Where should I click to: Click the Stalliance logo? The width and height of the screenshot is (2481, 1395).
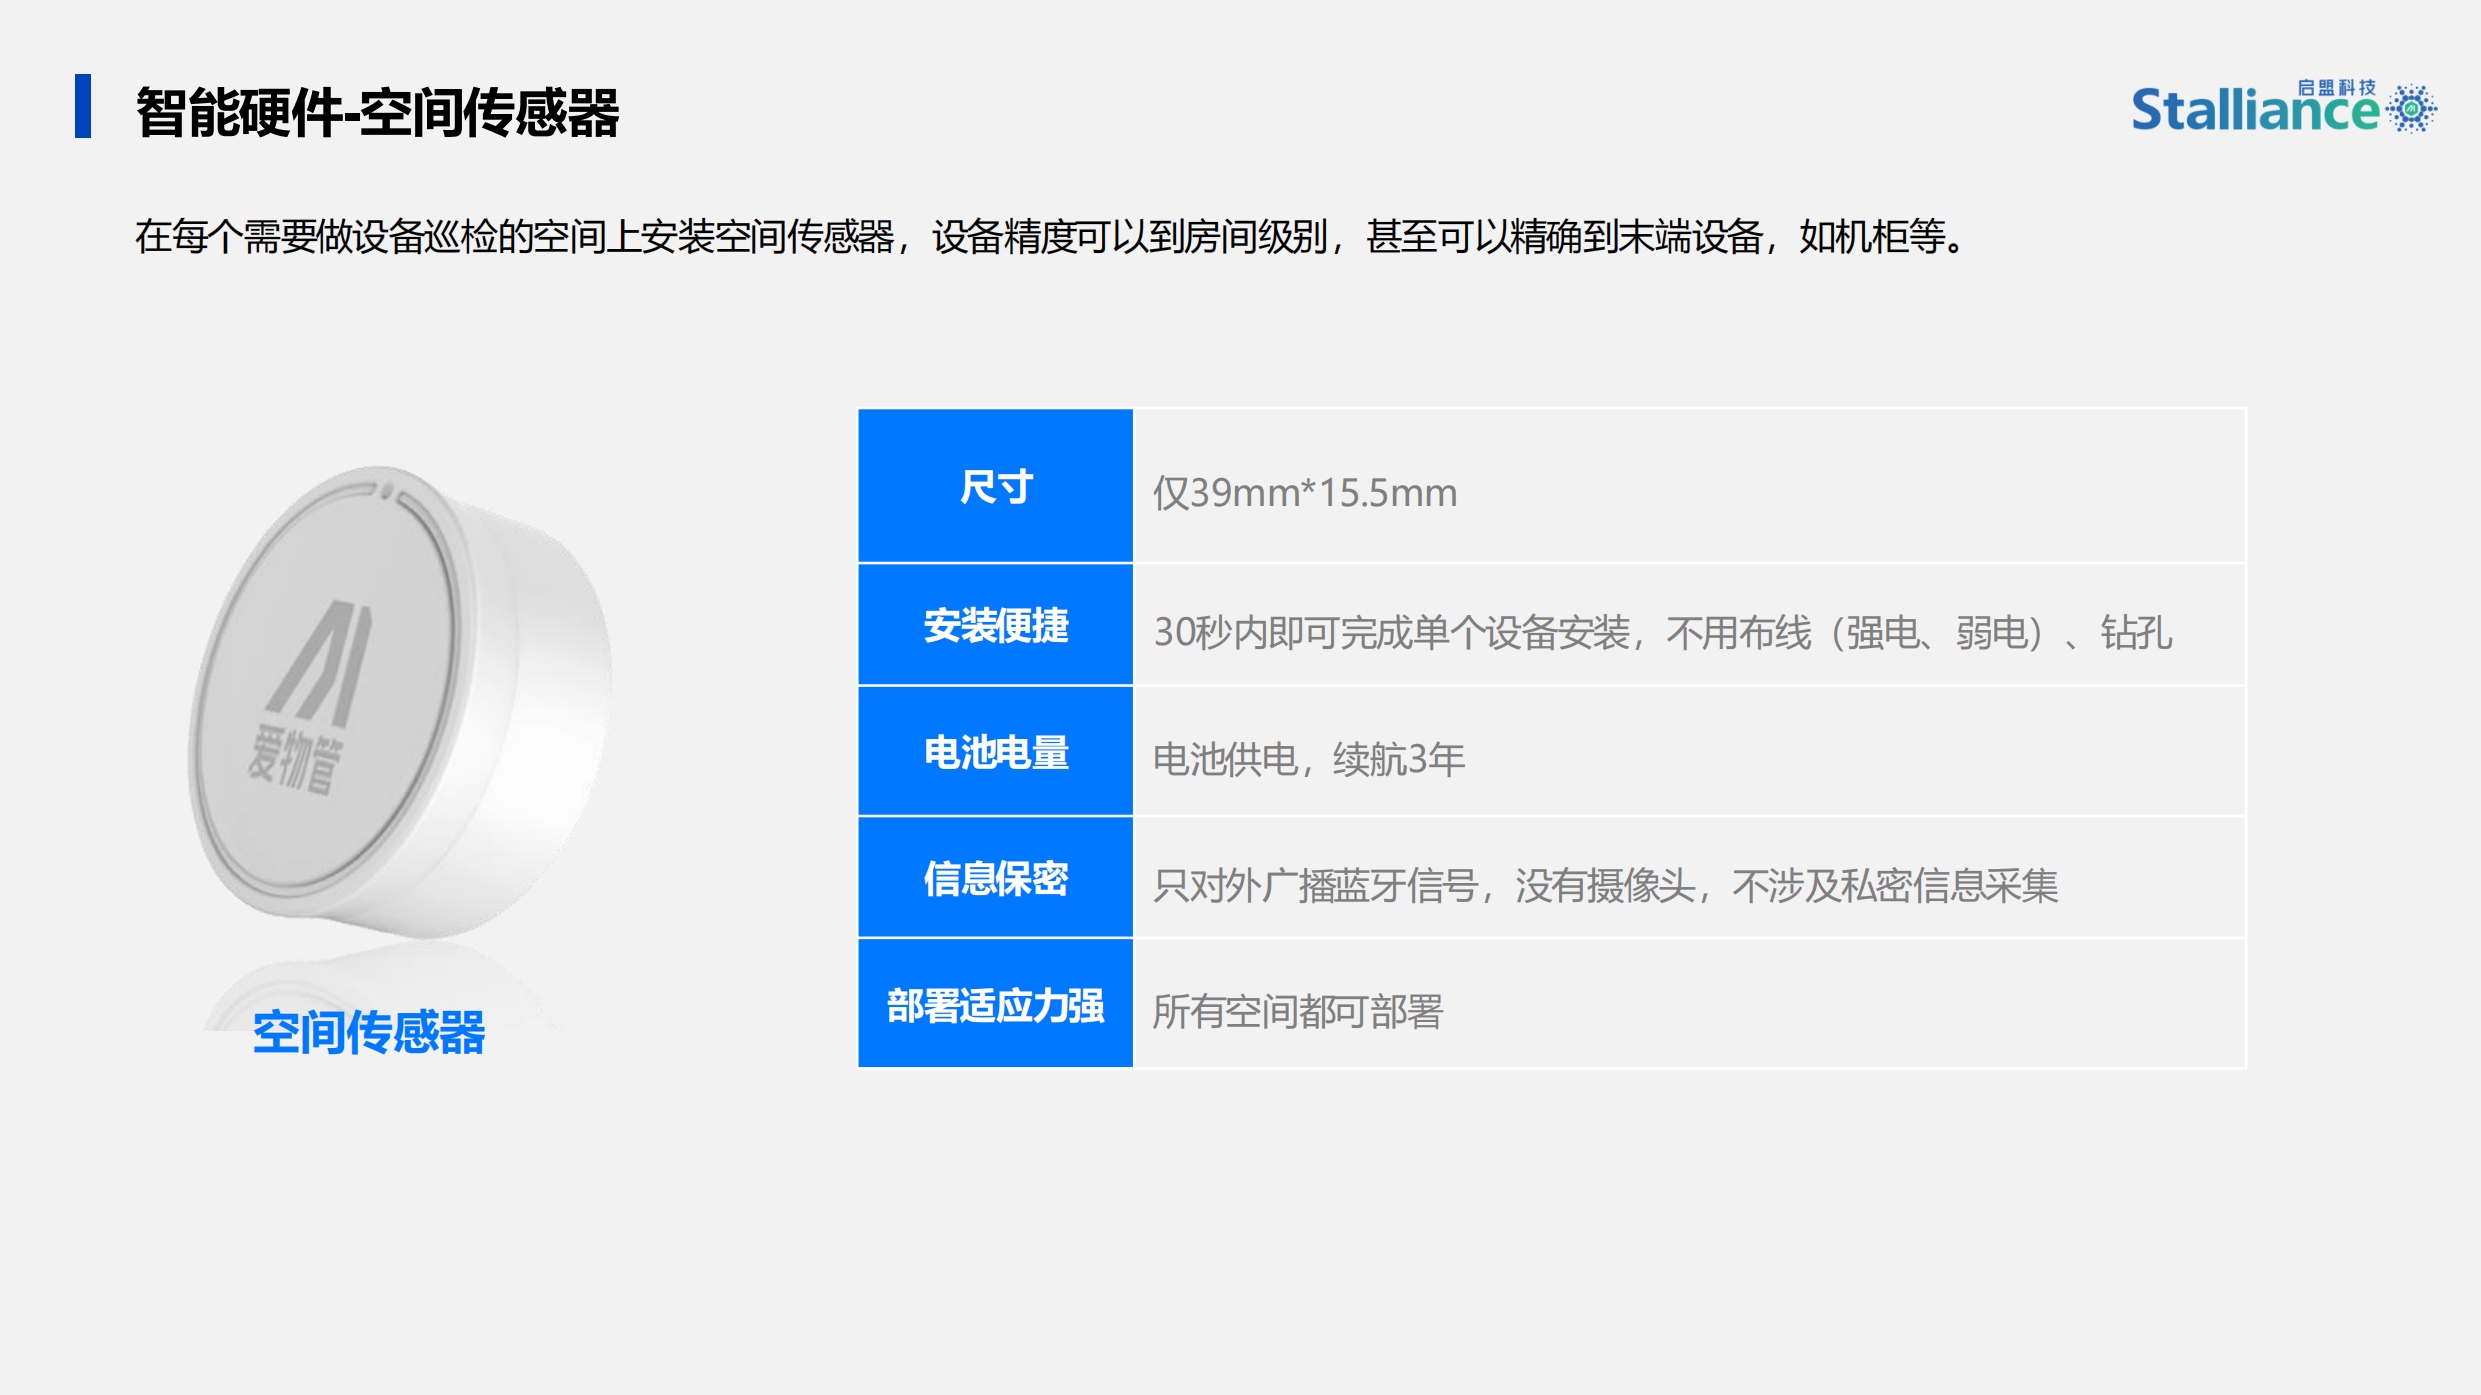coord(2283,107)
